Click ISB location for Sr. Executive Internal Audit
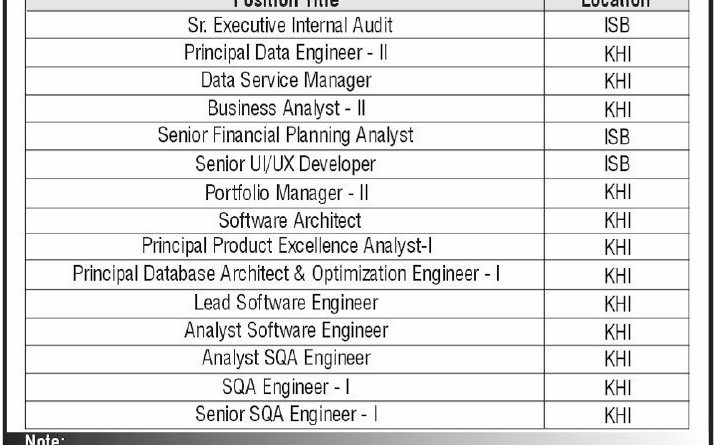Viewport: 714px width, 445px height. (617, 25)
